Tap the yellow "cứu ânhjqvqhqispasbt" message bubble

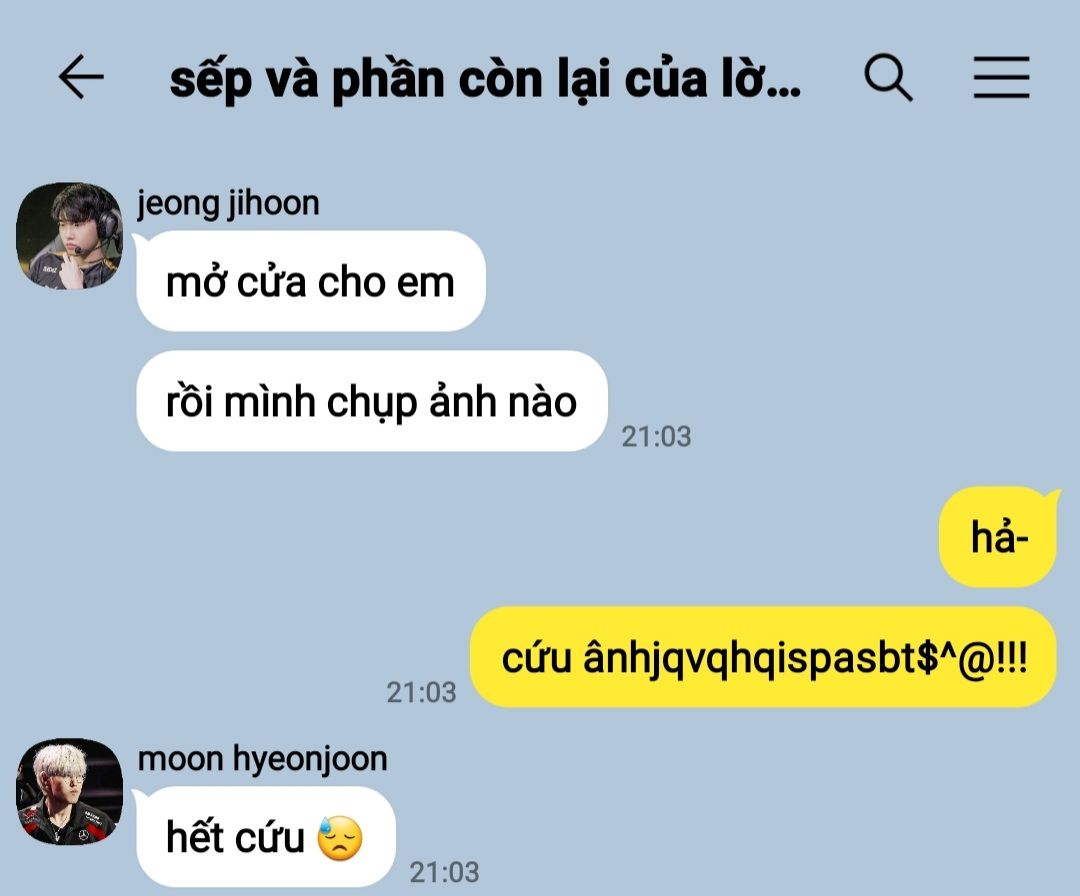[x=763, y=657]
